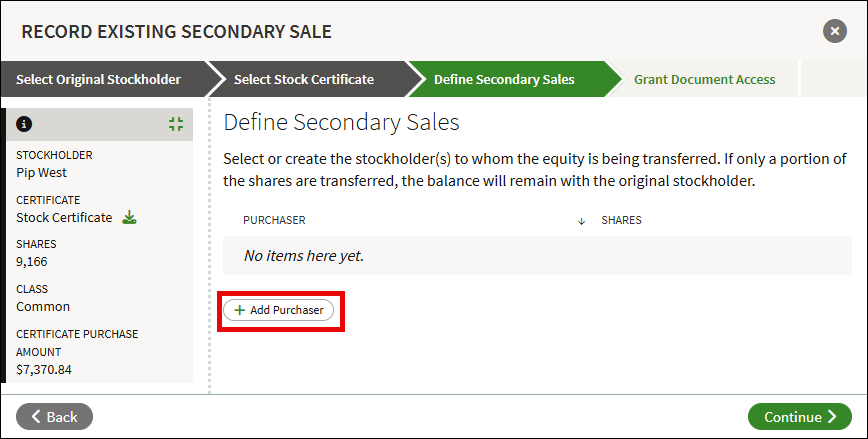Click the arrow on the Continue button
The height and width of the screenshot is (439, 868).
coord(833,417)
